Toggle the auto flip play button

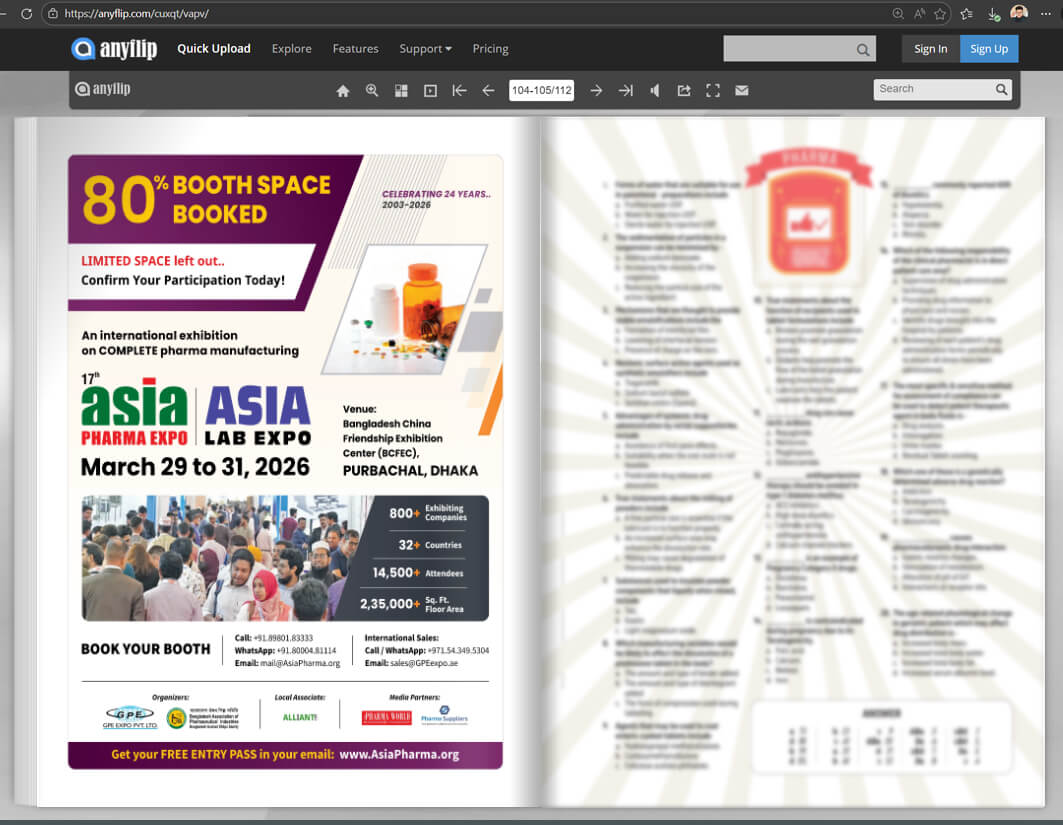(430, 91)
